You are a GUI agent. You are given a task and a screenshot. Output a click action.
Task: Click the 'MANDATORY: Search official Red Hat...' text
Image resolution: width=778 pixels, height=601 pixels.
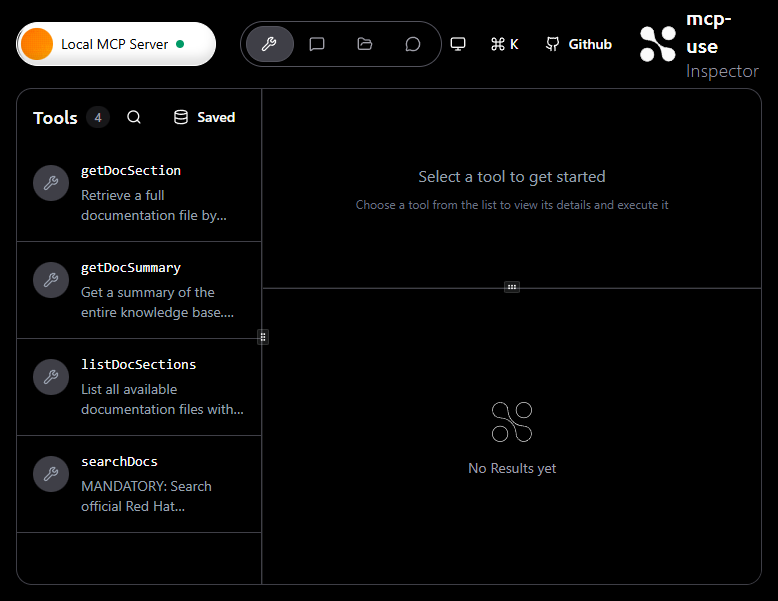(x=146, y=496)
